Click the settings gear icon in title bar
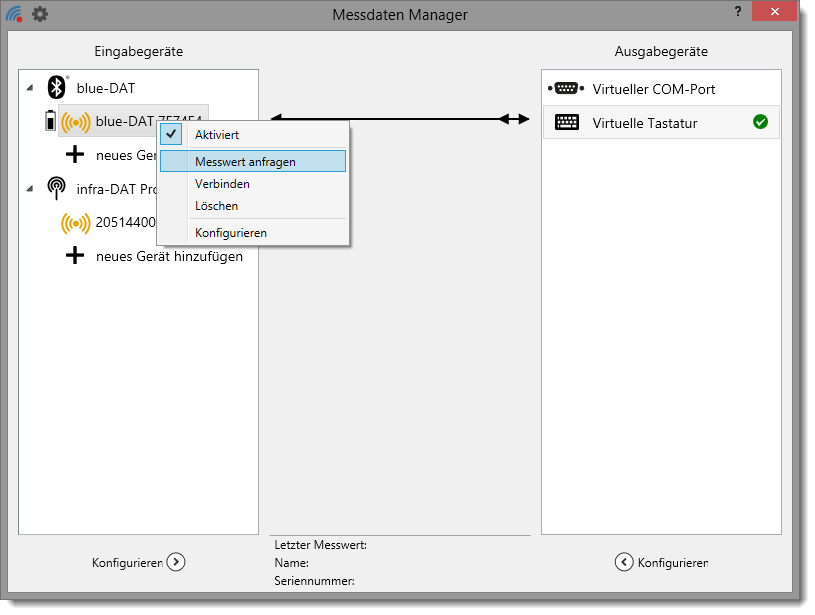815x615 pixels. (x=40, y=14)
